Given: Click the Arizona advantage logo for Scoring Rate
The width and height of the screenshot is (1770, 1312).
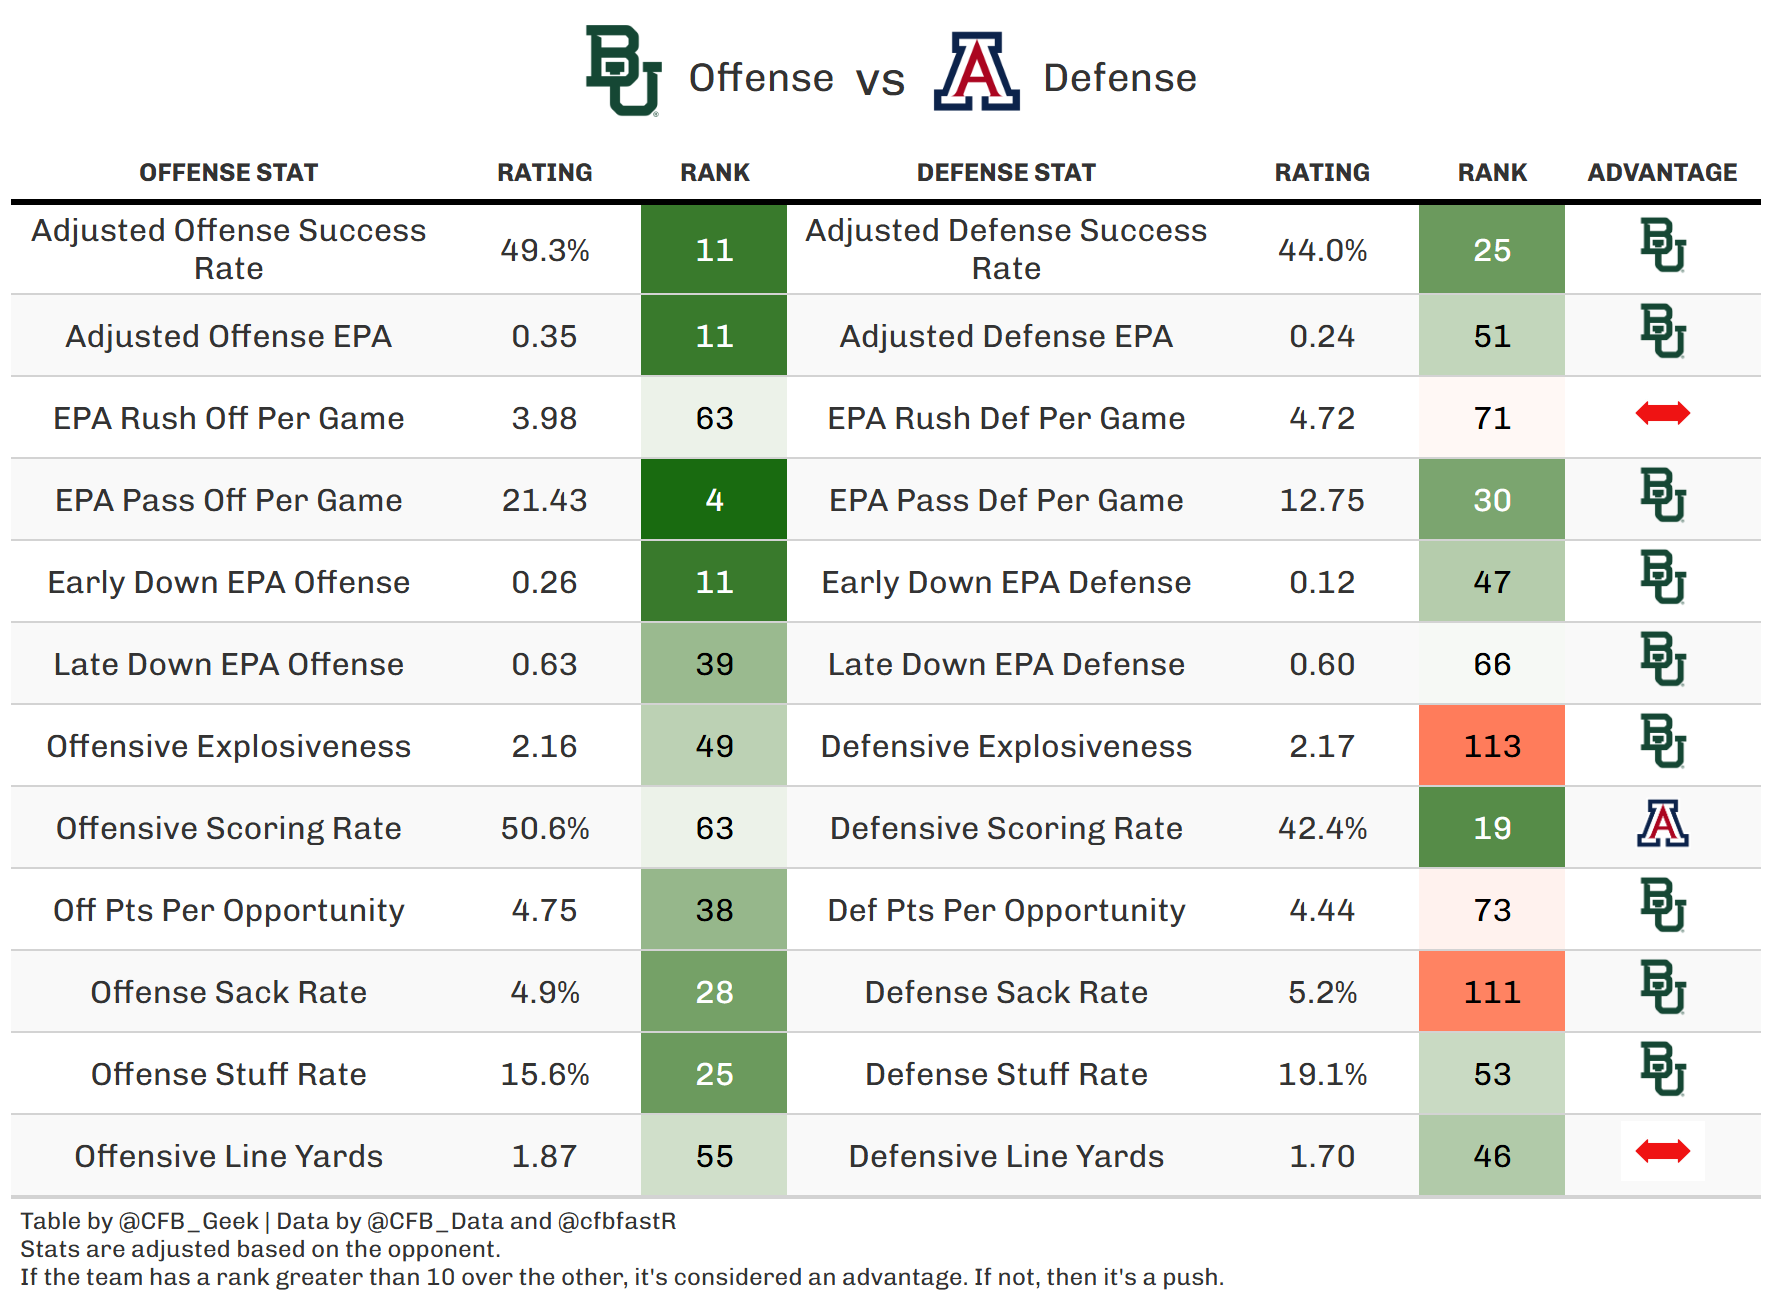Looking at the screenshot, I should pos(1662,825).
